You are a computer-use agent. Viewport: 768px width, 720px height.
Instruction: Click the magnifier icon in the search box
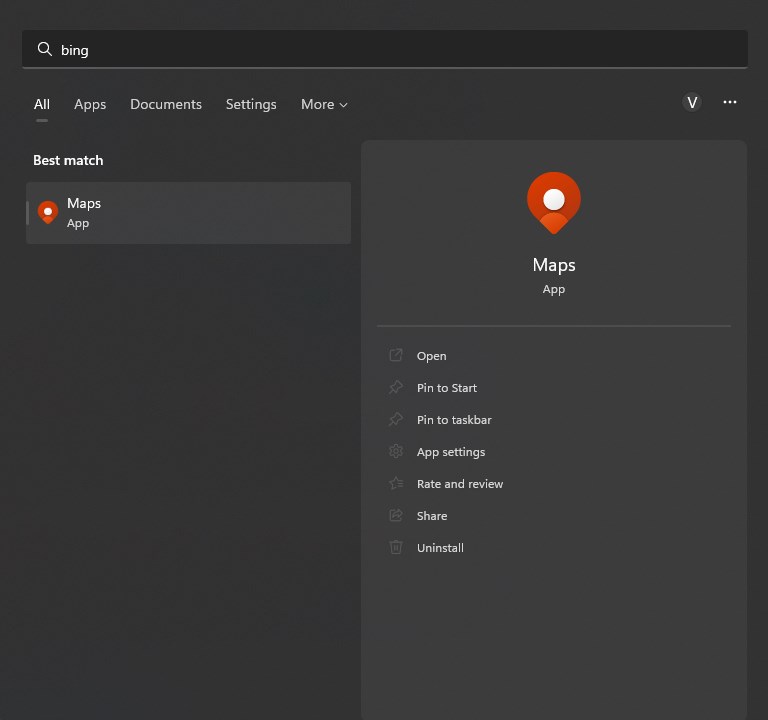point(44,49)
